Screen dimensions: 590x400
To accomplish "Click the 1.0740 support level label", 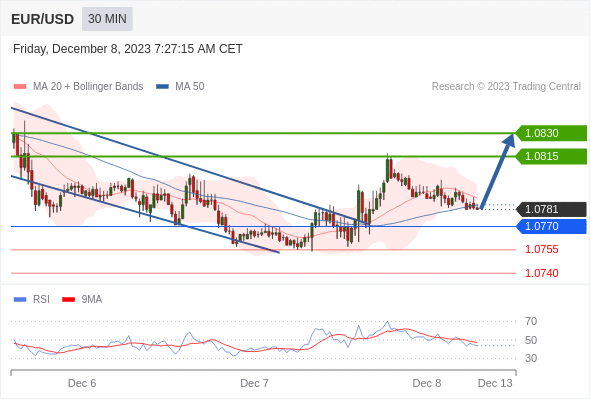I will (541, 273).
